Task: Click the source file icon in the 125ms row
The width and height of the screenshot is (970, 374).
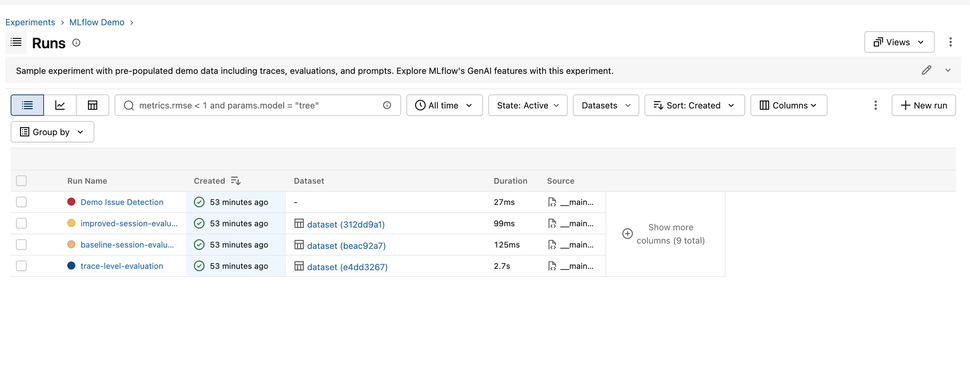Action: 552,245
